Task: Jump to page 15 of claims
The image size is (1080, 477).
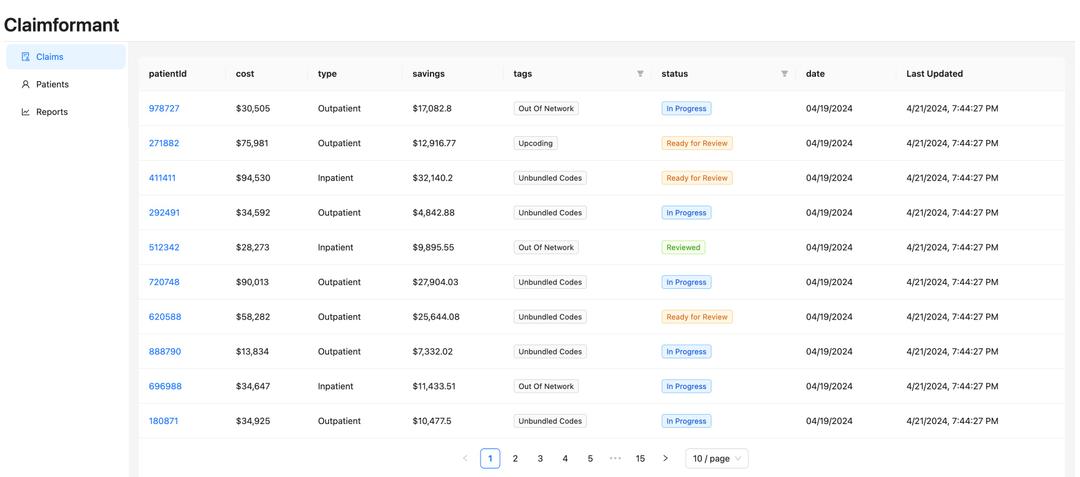Action: [x=640, y=459]
